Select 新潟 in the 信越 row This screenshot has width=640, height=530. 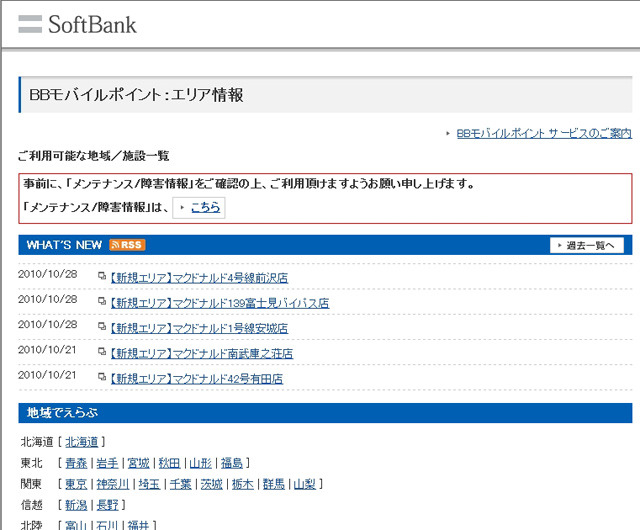(76, 505)
